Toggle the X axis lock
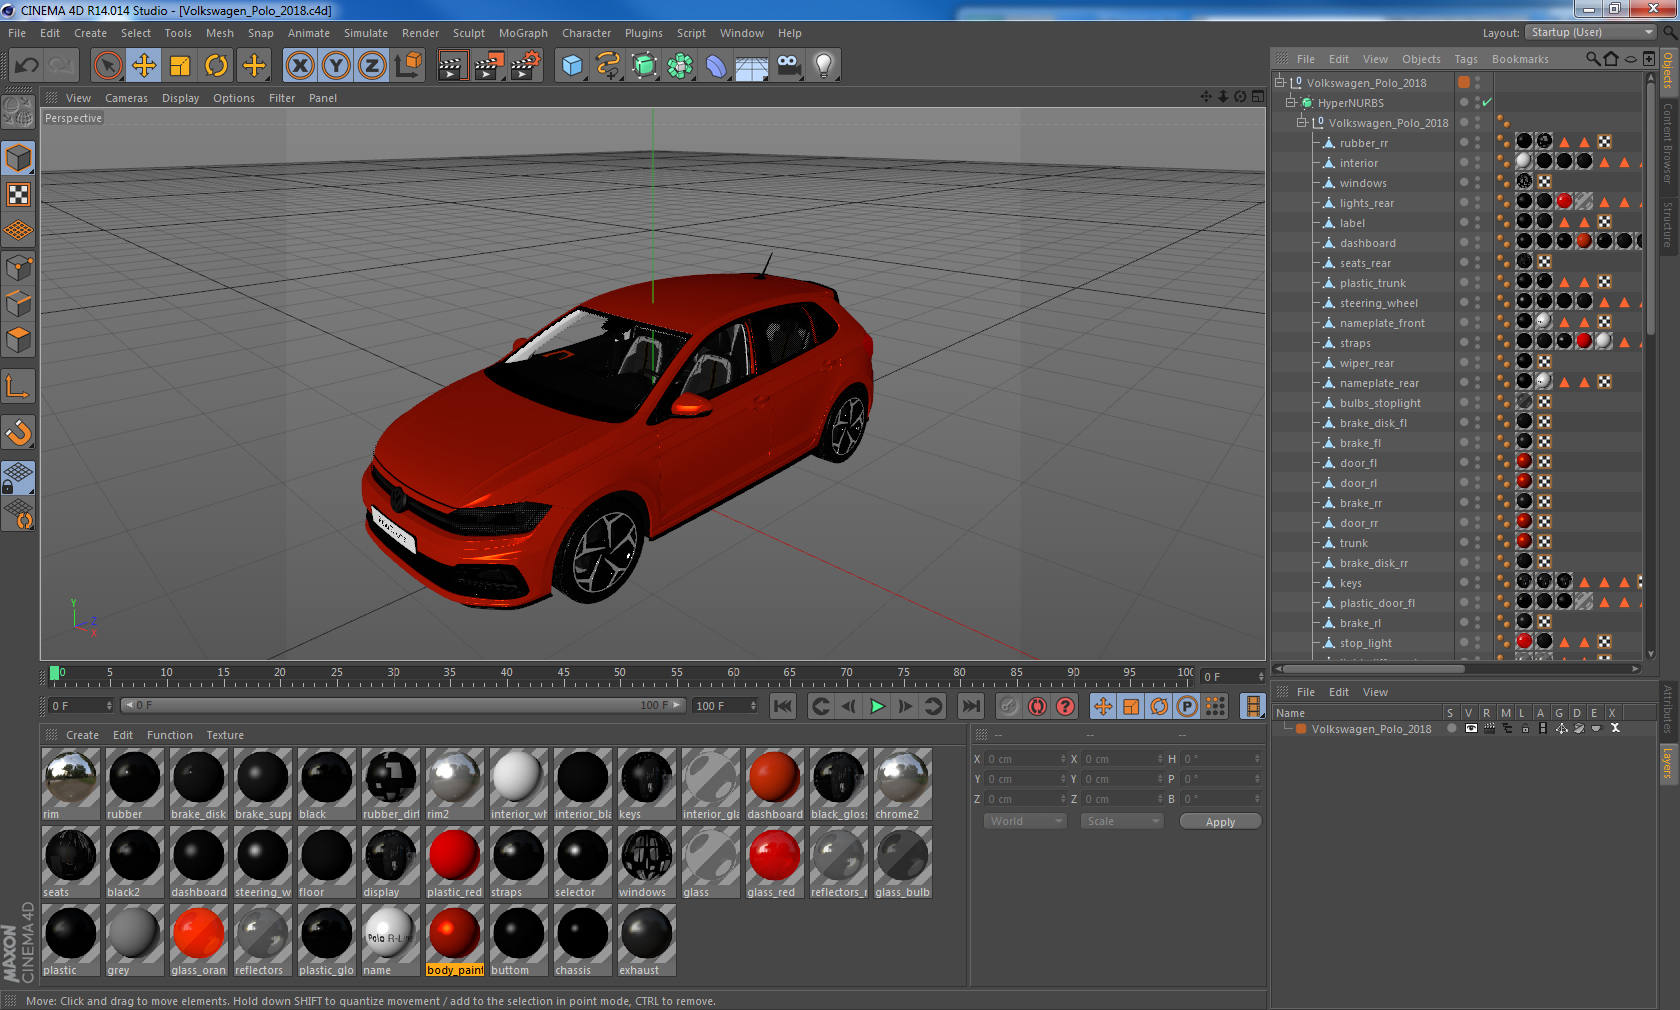 click(x=300, y=66)
